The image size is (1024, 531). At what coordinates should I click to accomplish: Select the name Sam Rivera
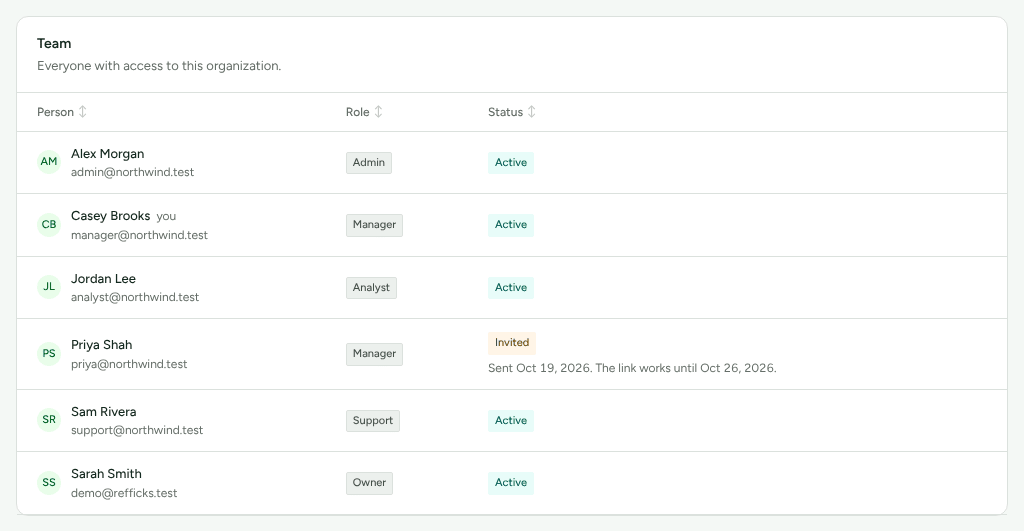point(104,411)
